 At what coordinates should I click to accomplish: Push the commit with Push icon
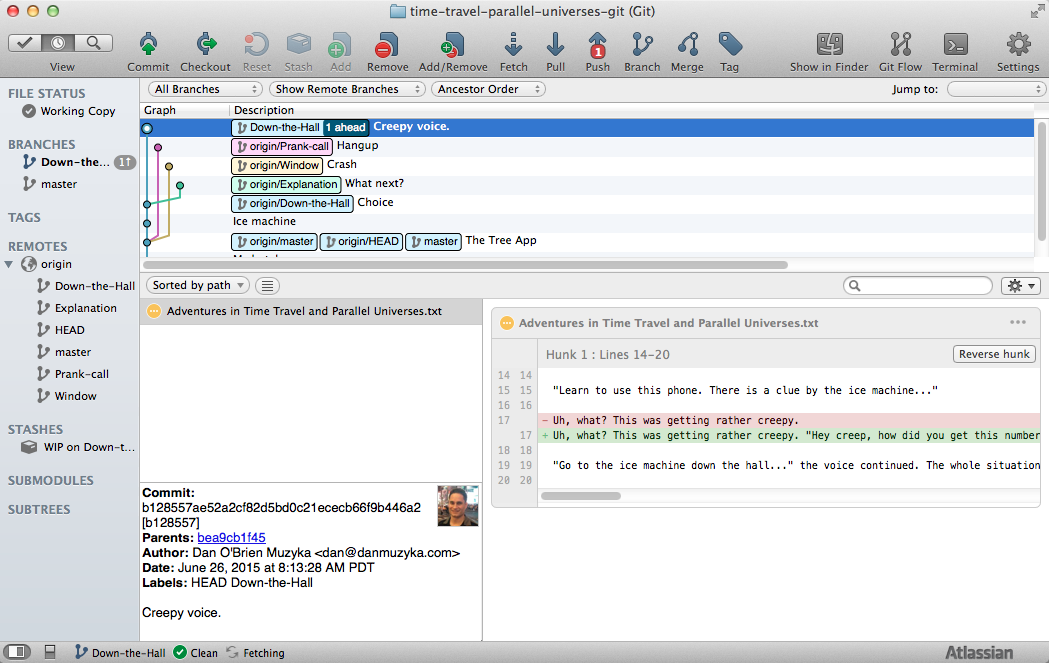click(x=597, y=45)
